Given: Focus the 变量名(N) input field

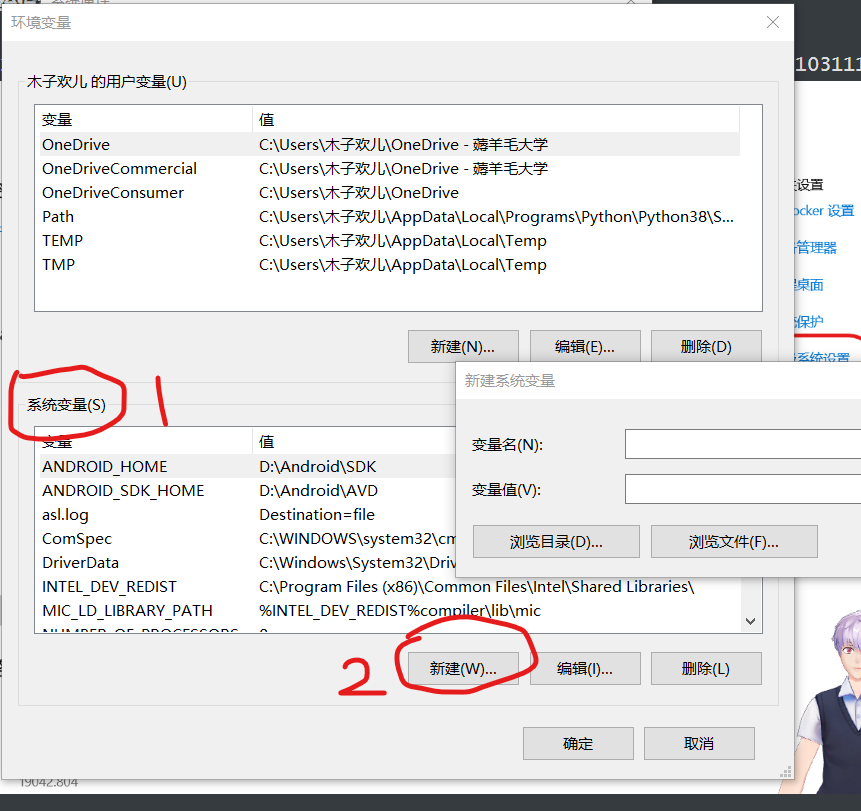Looking at the screenshot, I should (x=743, y=444).
